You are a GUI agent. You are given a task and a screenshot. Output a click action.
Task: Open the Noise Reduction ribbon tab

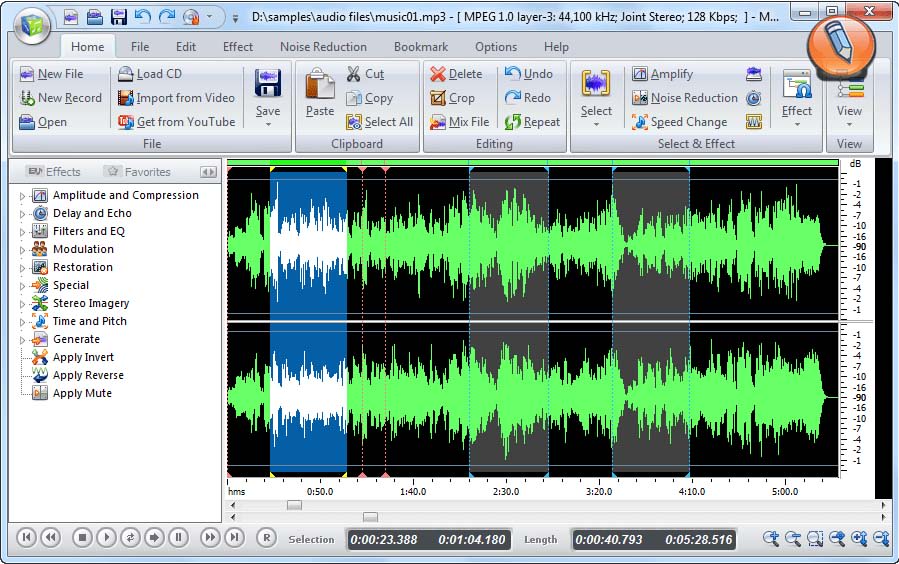pyautogui.click(x=323, y=47)
